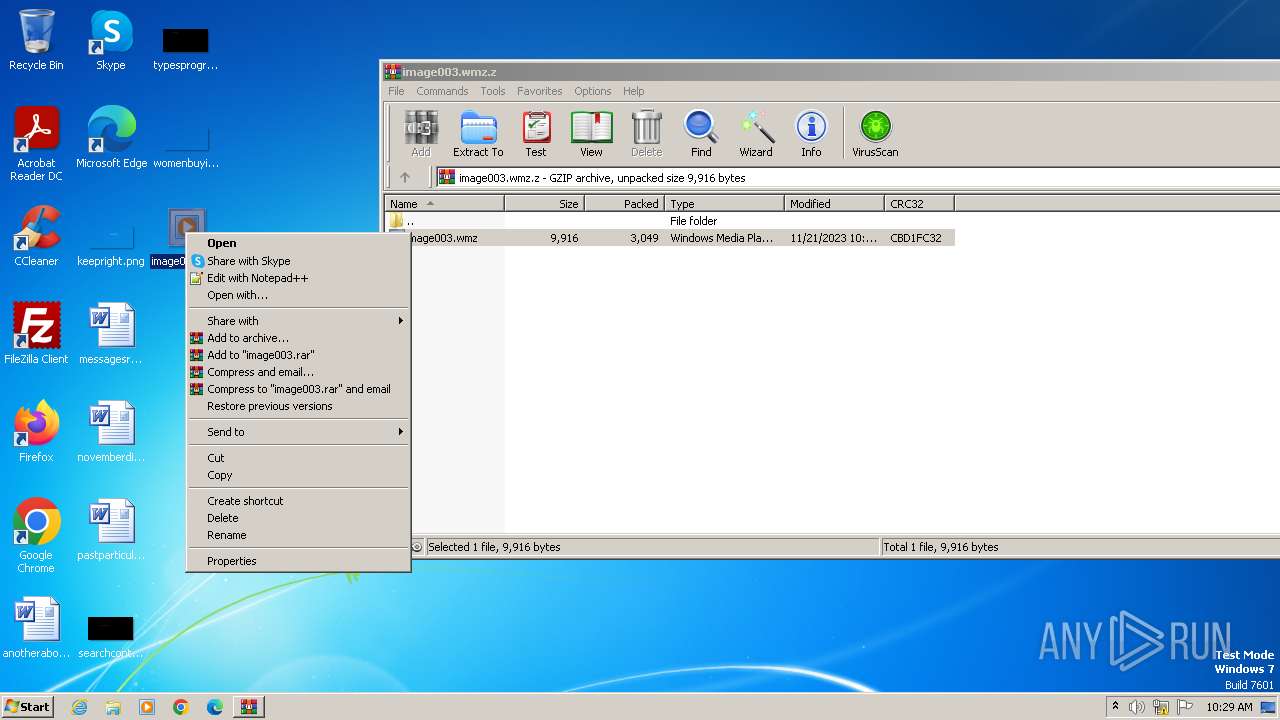The height and width of the screenshot is (720, 1280).
Task: Go up one folder level arrow
Action: (x=405, y=178)
